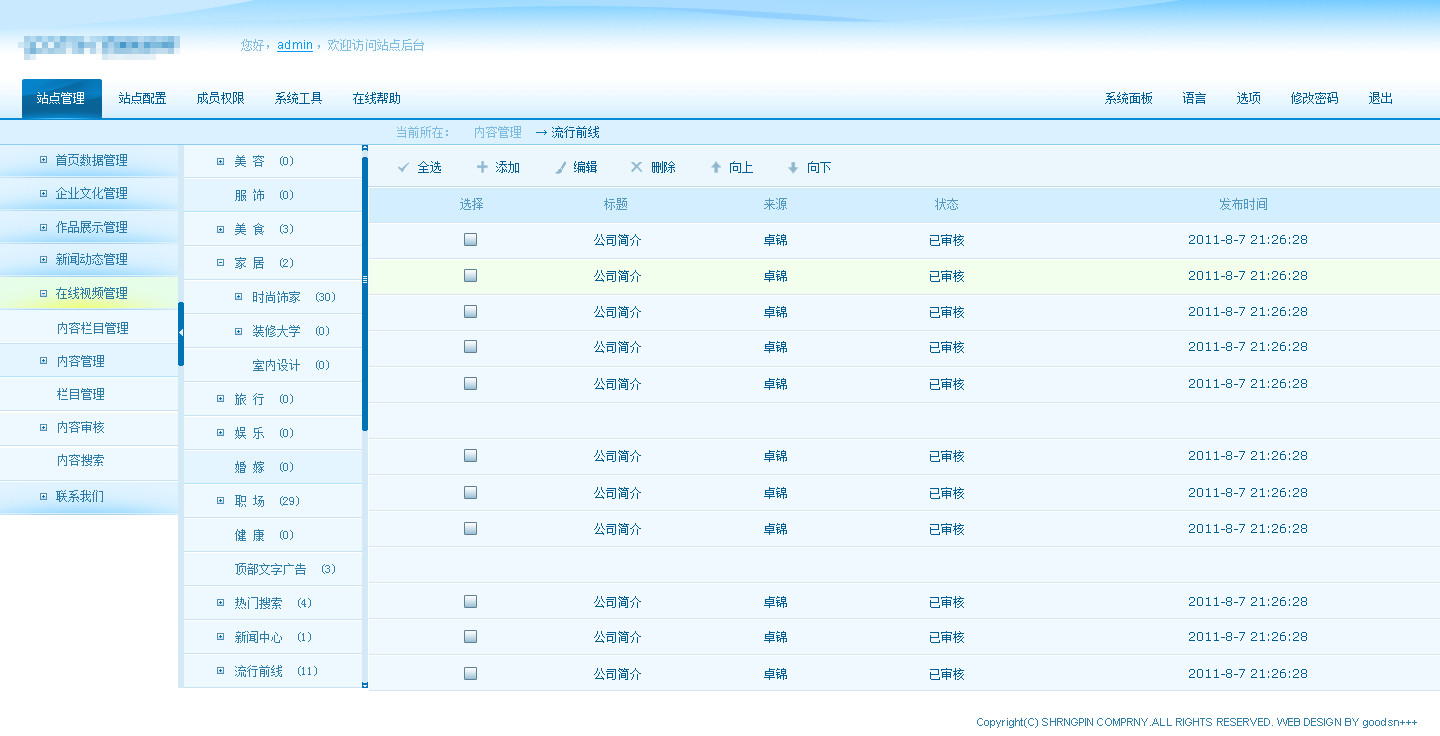
Task: Expand the 娱乐 category node
Action: click(221, 434)
